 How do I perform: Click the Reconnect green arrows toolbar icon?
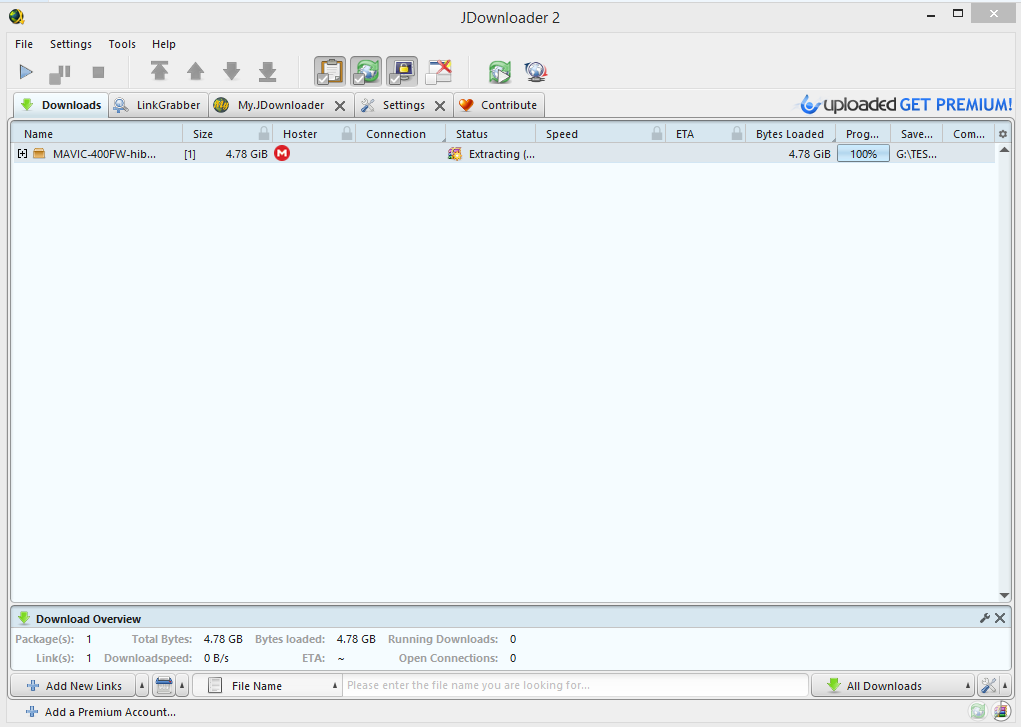tap(500, 72)
